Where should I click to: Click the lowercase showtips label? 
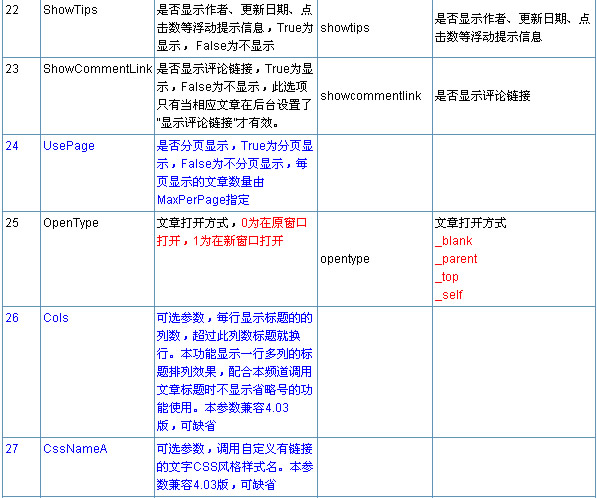click(x=345, y=28)
